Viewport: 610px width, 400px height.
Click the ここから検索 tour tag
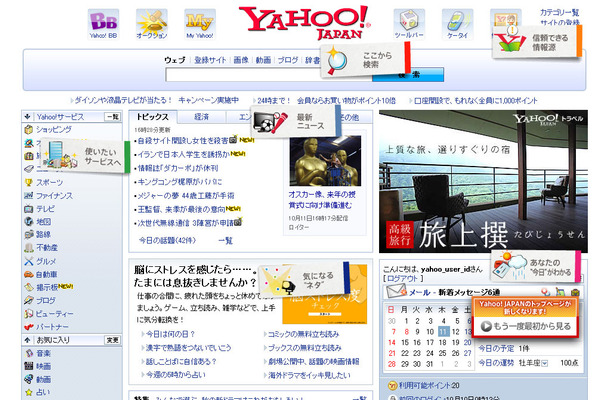point(366,60)
